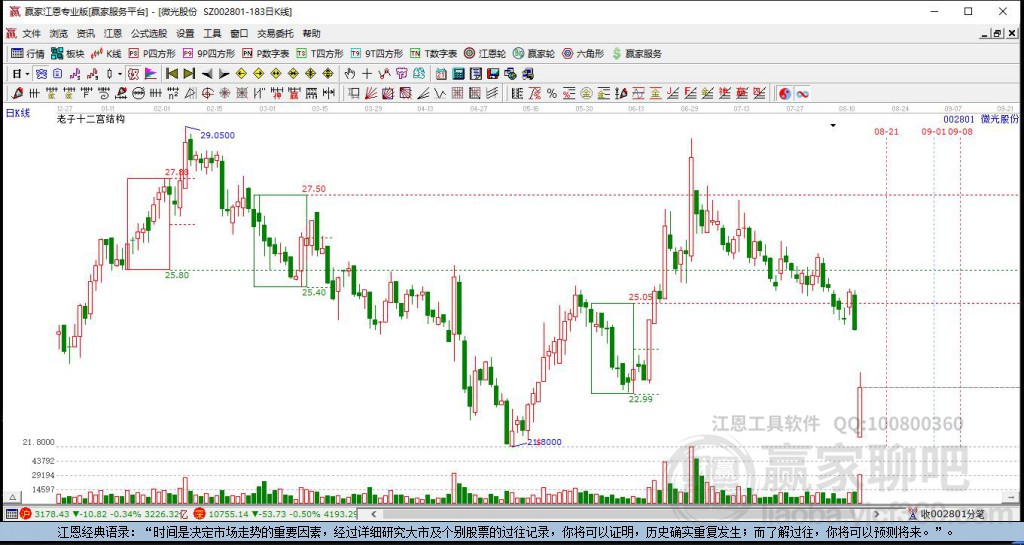Click horizontal scrollbar left arrow
The image size is (1024, 545).
pos(373,514)
